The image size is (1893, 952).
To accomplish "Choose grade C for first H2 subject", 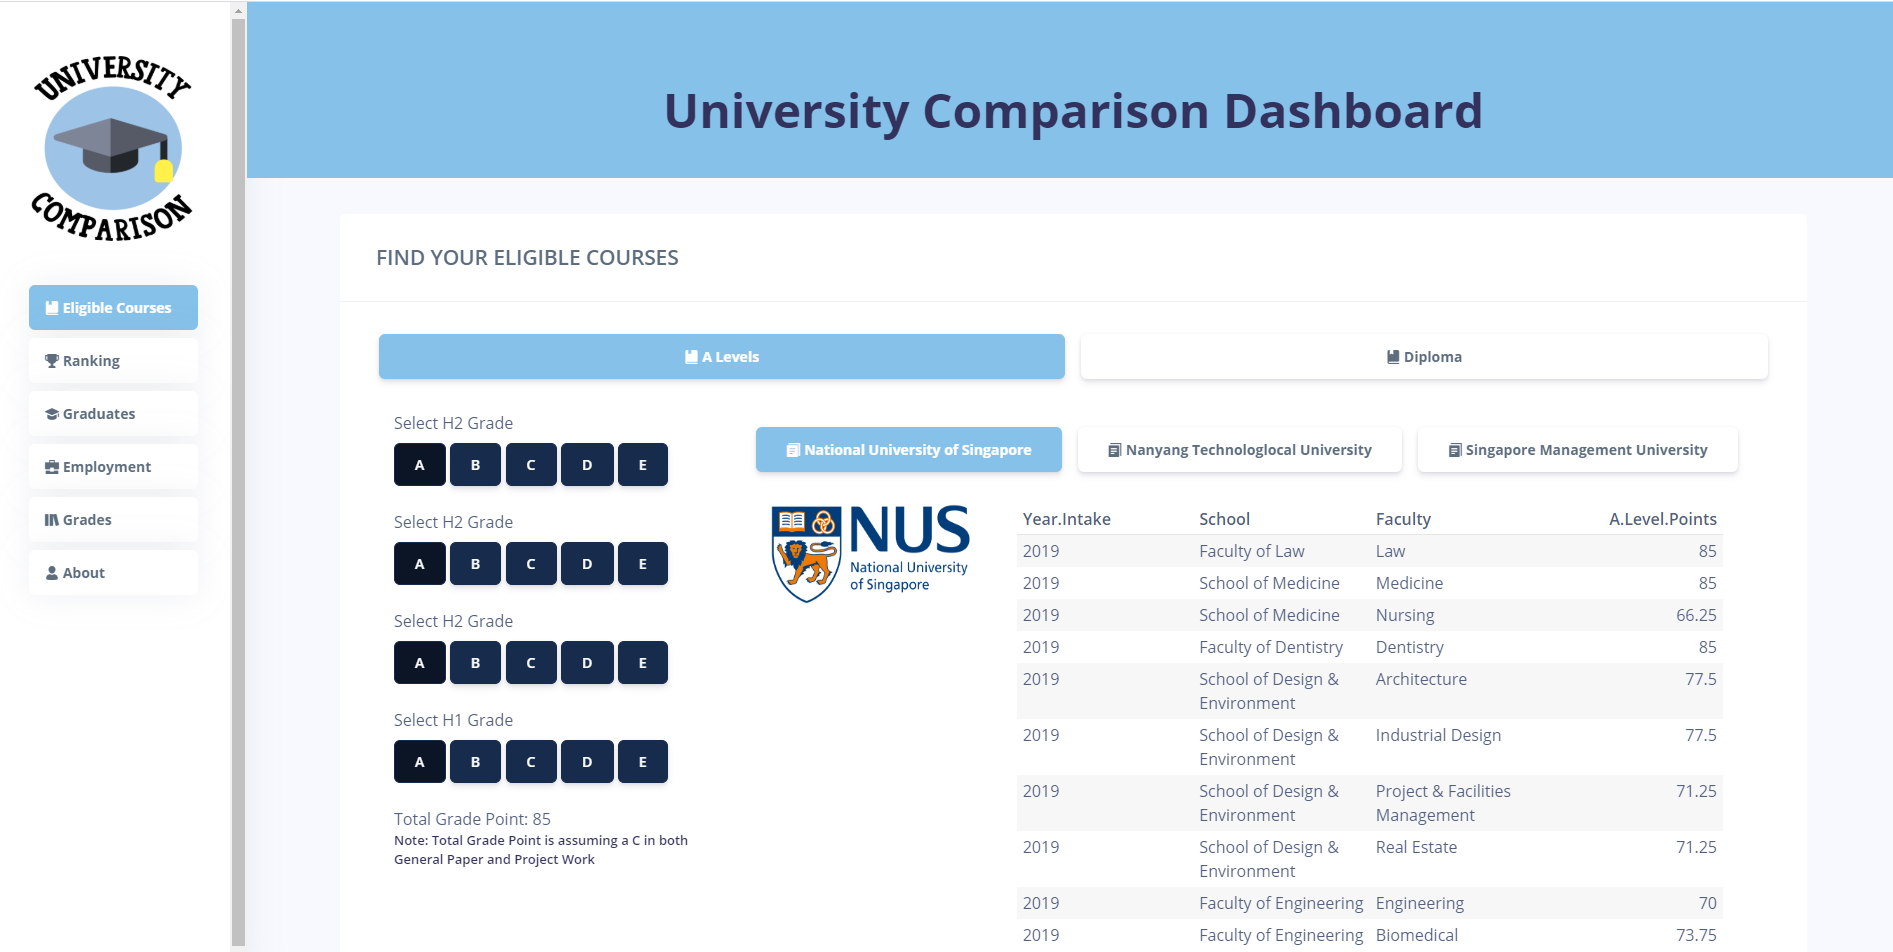I will tap(531, 465).
